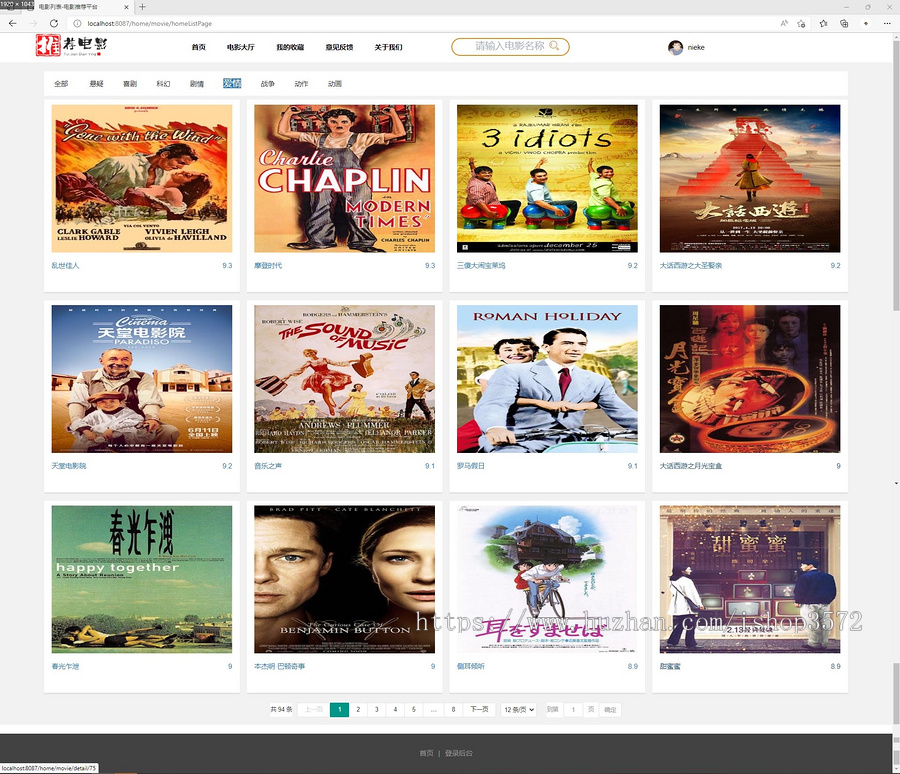Open 意见反馈 navigation item

tap(339, 47)
